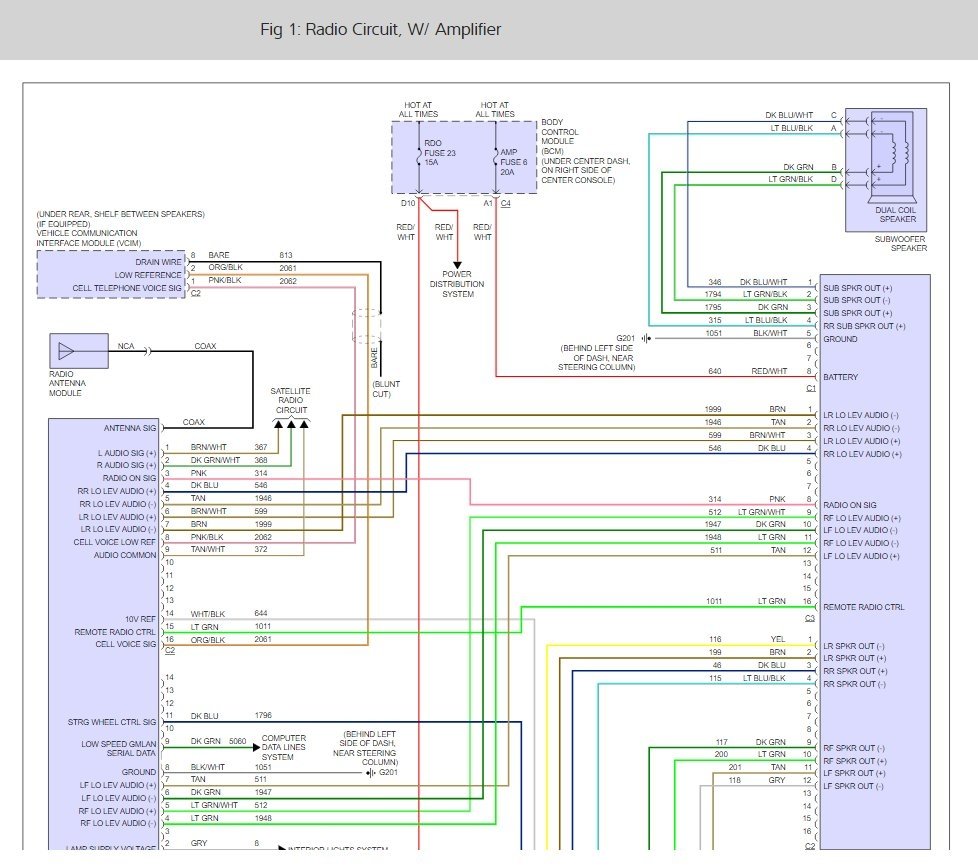
Task: Click the "LF SPKR OUT (-)" label
Action: [x=853, y=786]
